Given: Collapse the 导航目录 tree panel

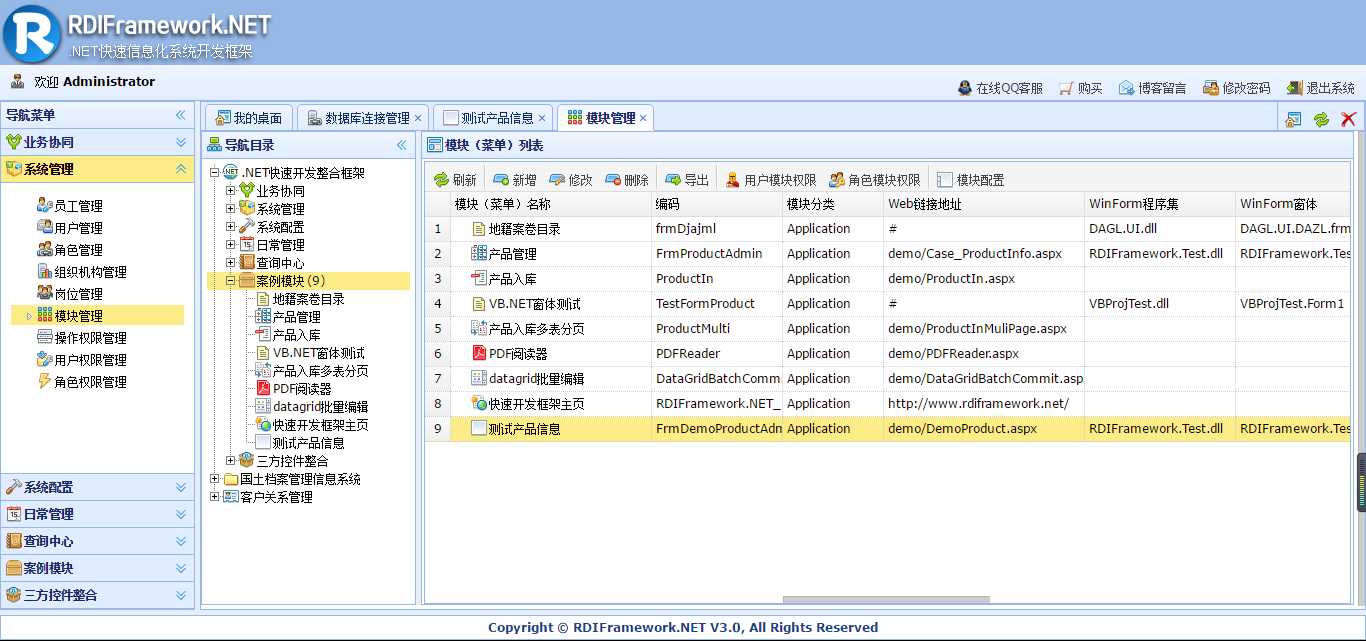Looking at the screenshot, I should [402, 145].
